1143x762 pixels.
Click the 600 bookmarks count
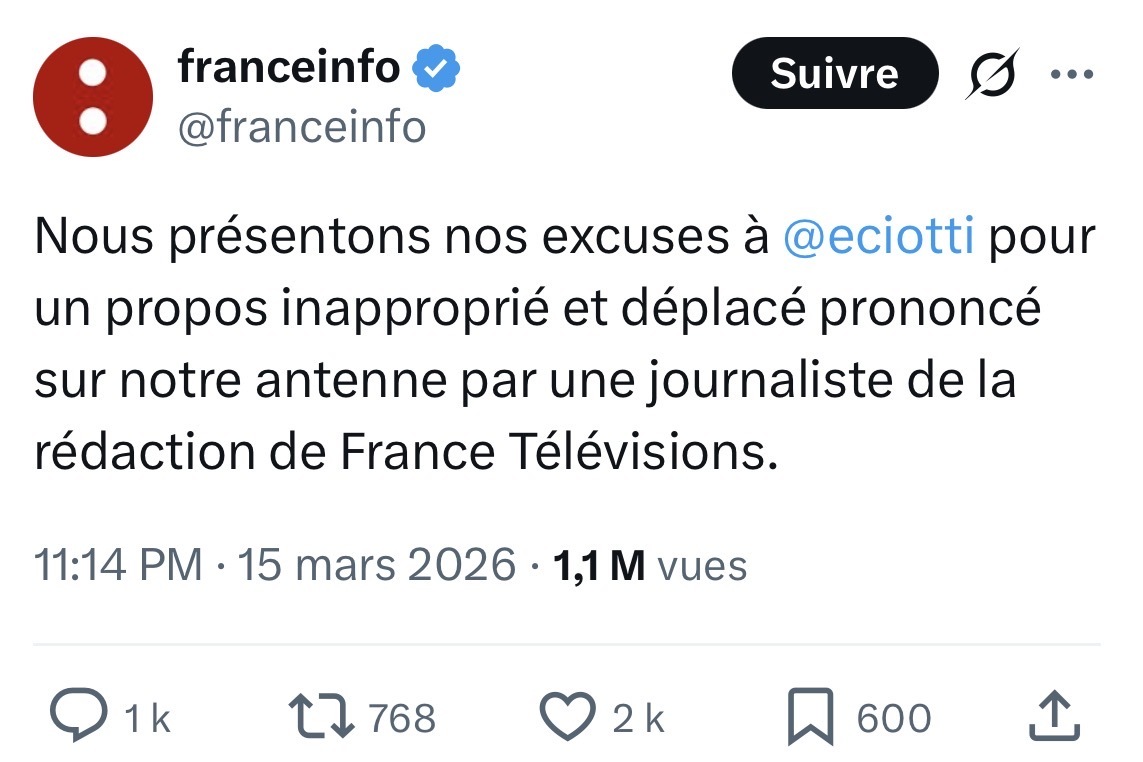893,719
